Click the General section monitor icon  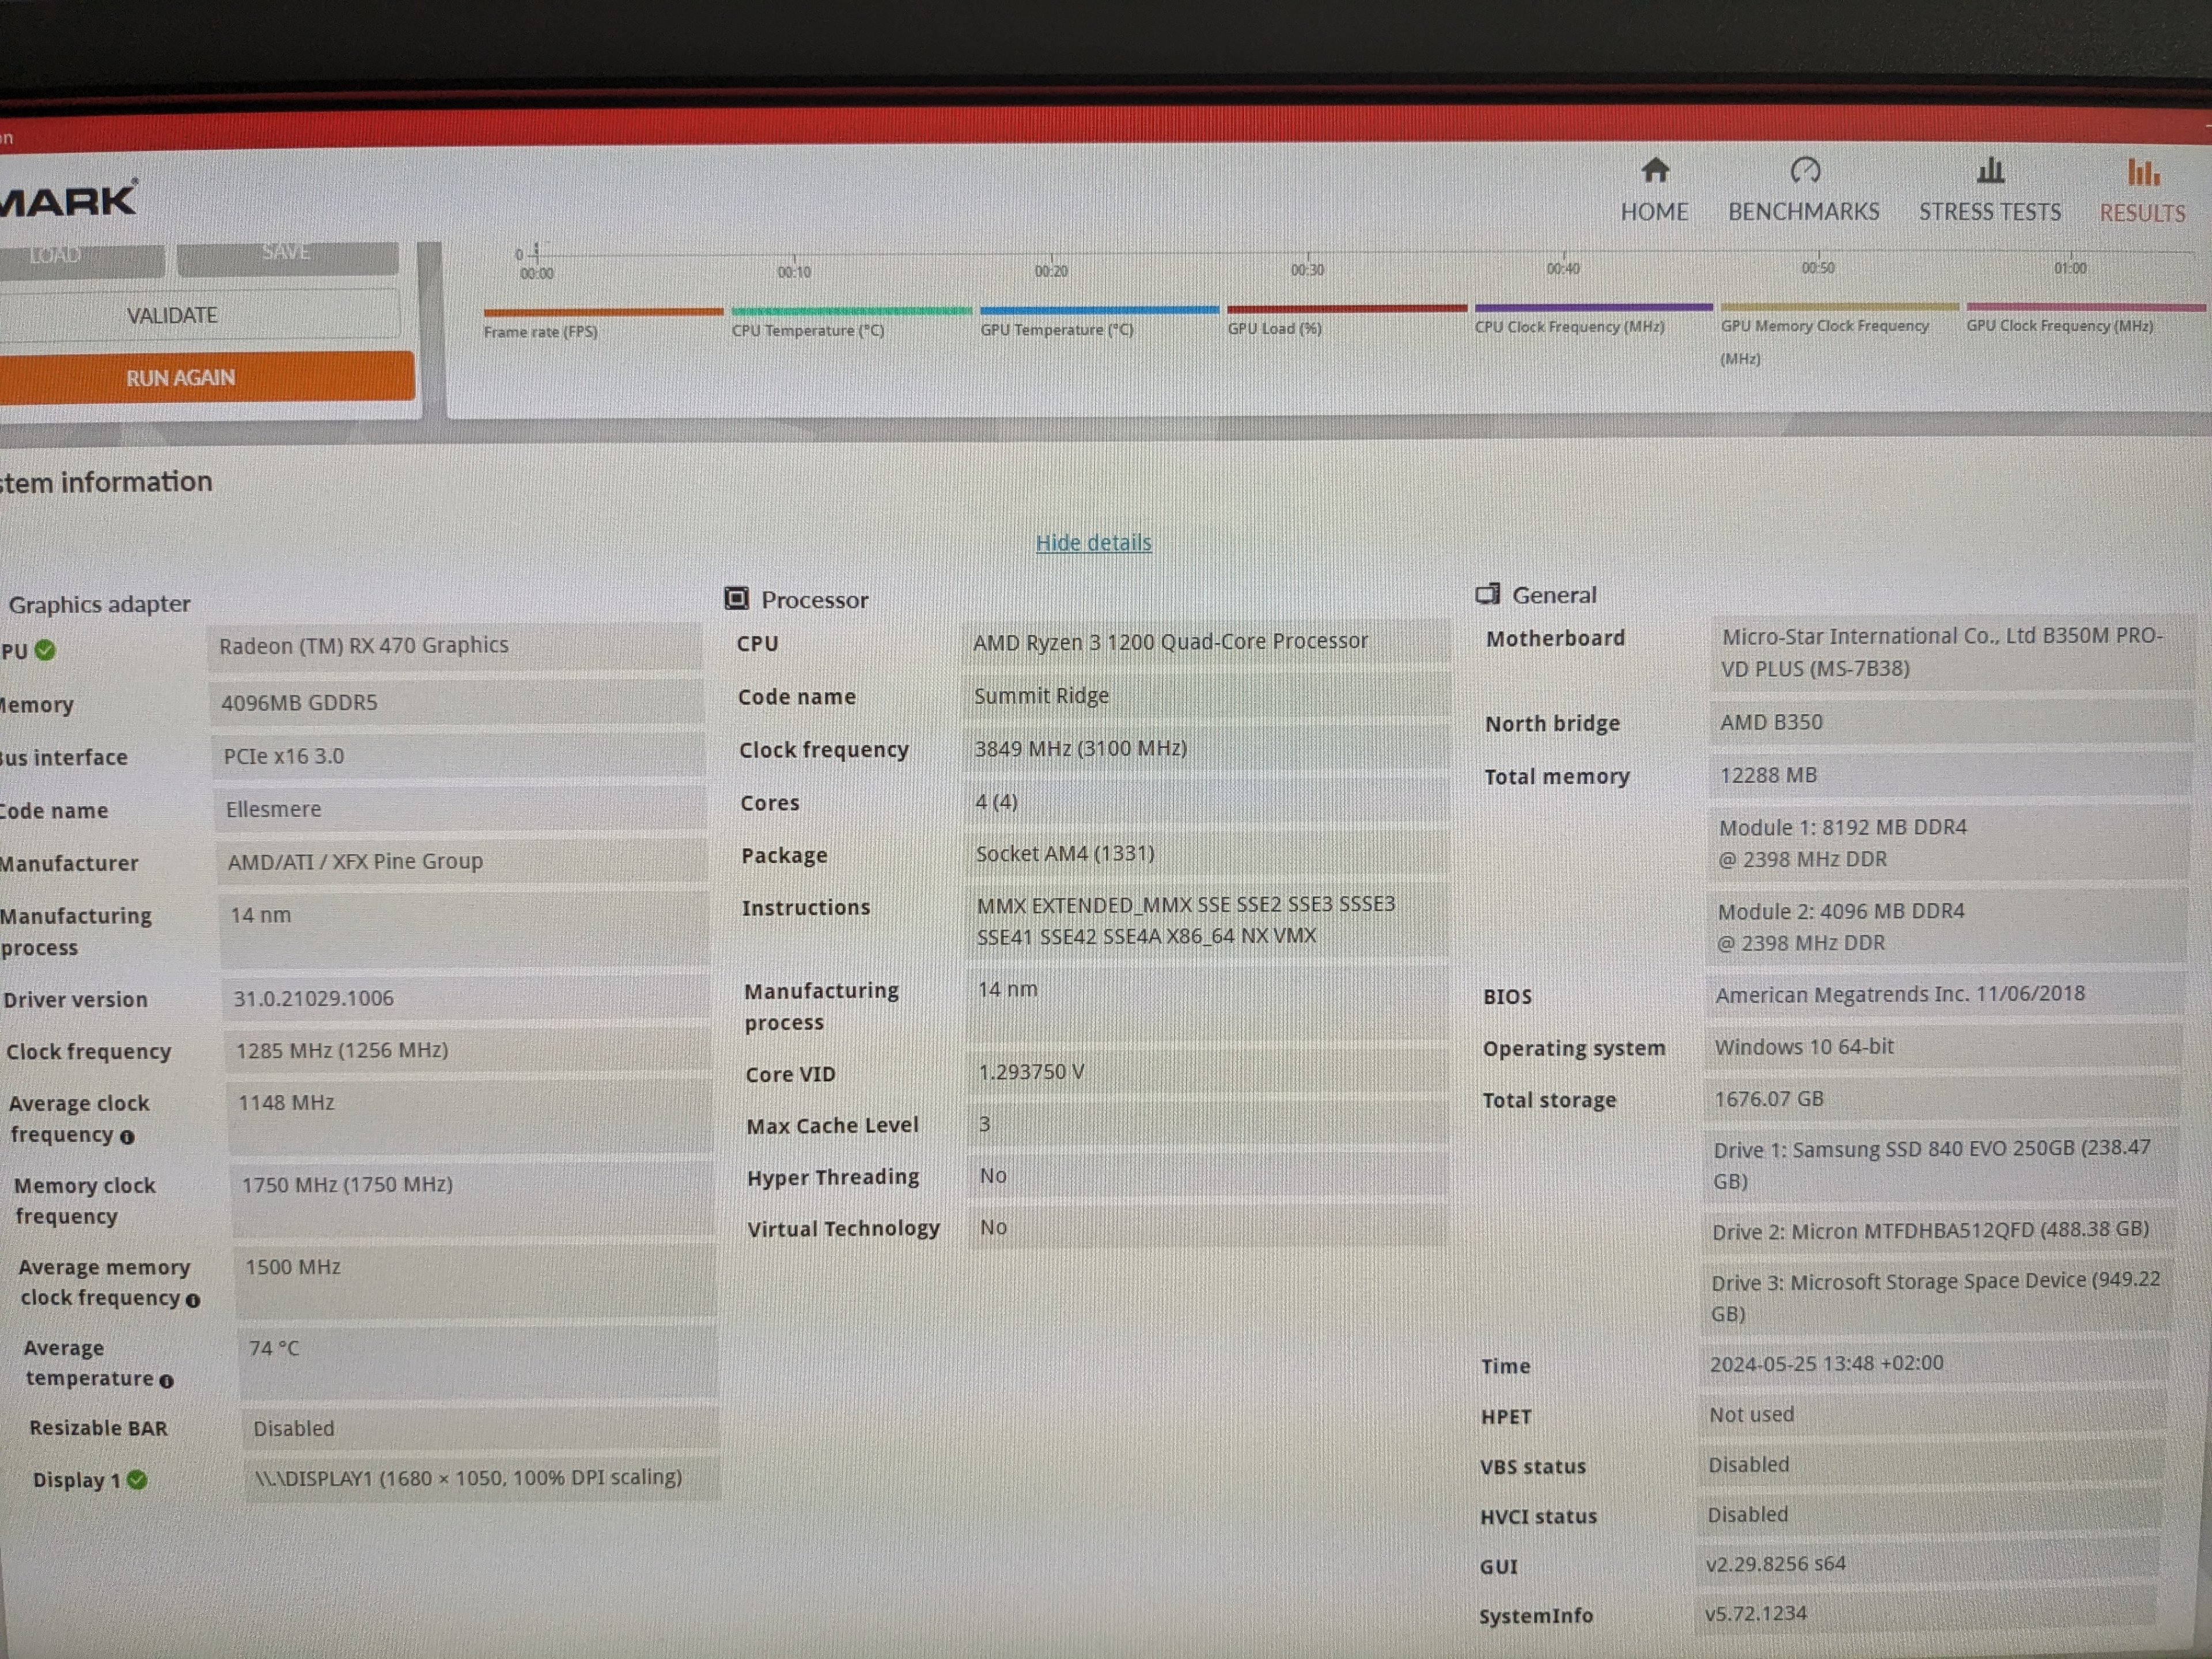pos(1487,595)
